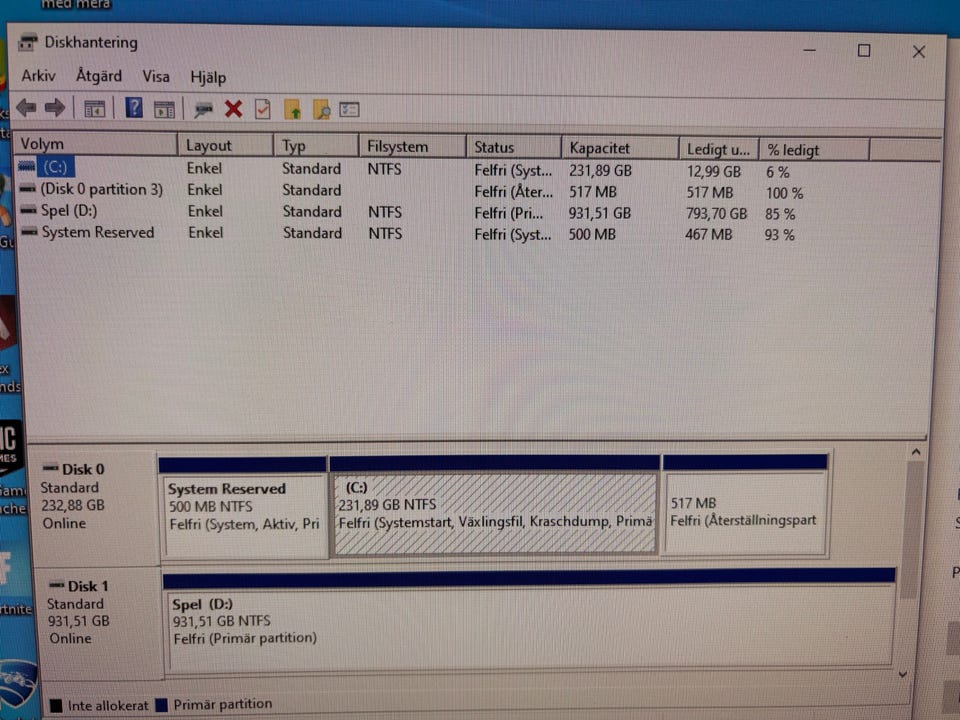Open the Hjälp menu
960x720 pixels.
click(208, 77)
